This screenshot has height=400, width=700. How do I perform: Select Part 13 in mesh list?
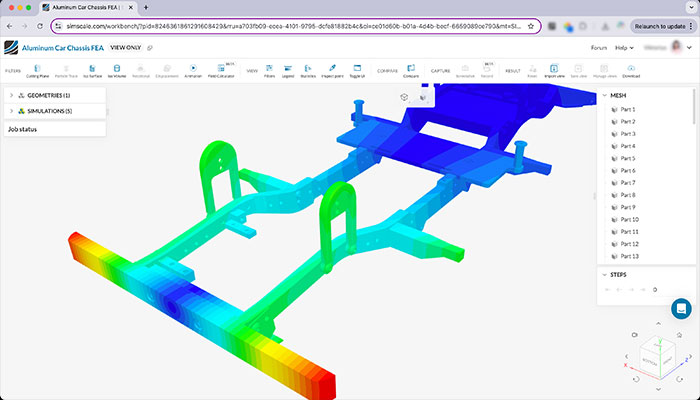[629, 256]
